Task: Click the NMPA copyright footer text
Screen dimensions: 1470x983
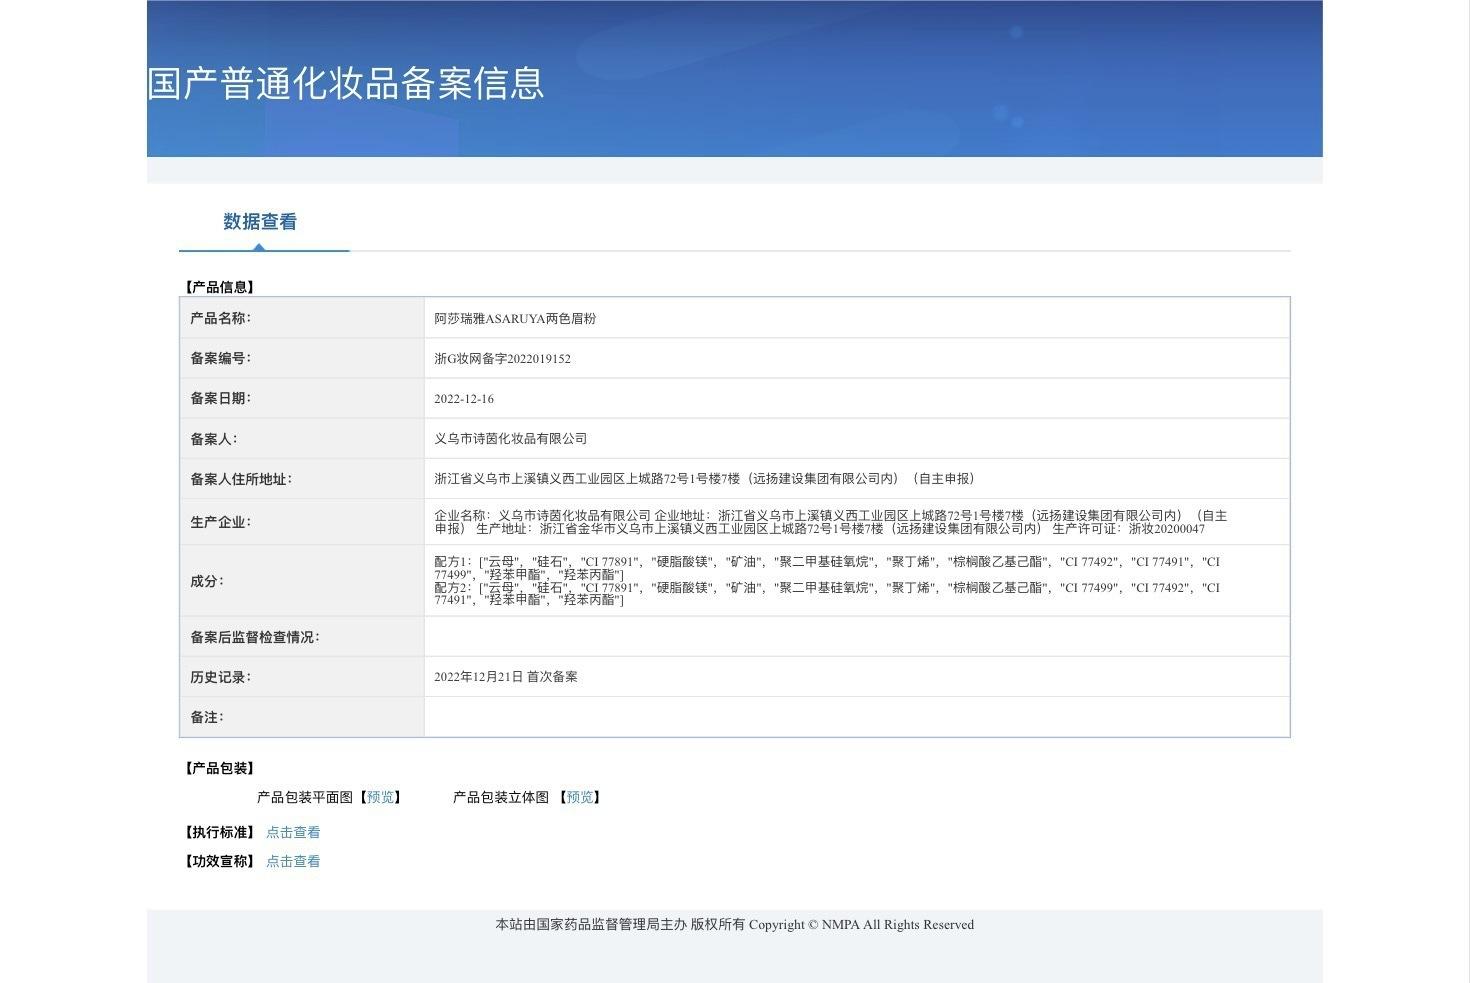Action: pos(735,924)
